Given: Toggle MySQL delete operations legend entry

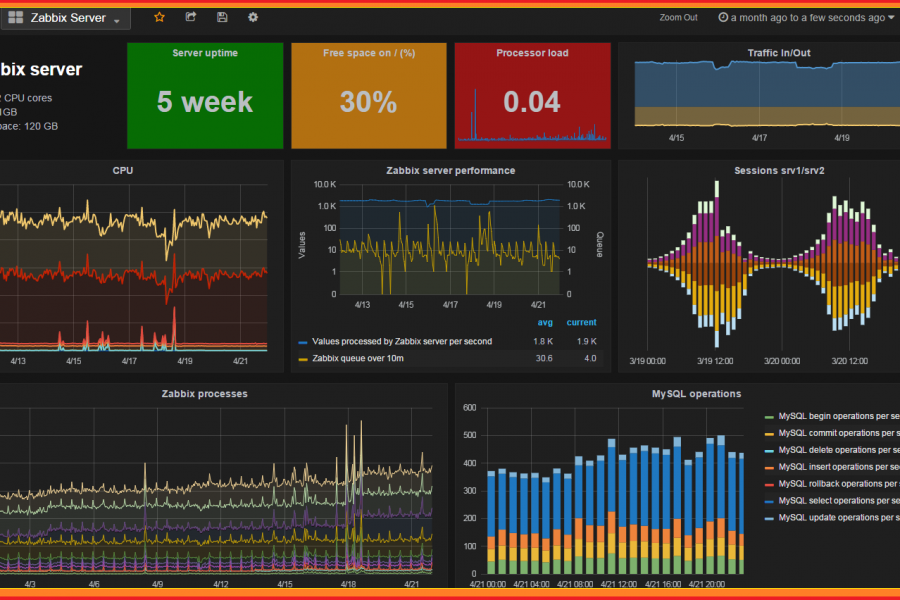Looking at the screenshot, I should tap(839, 450).
